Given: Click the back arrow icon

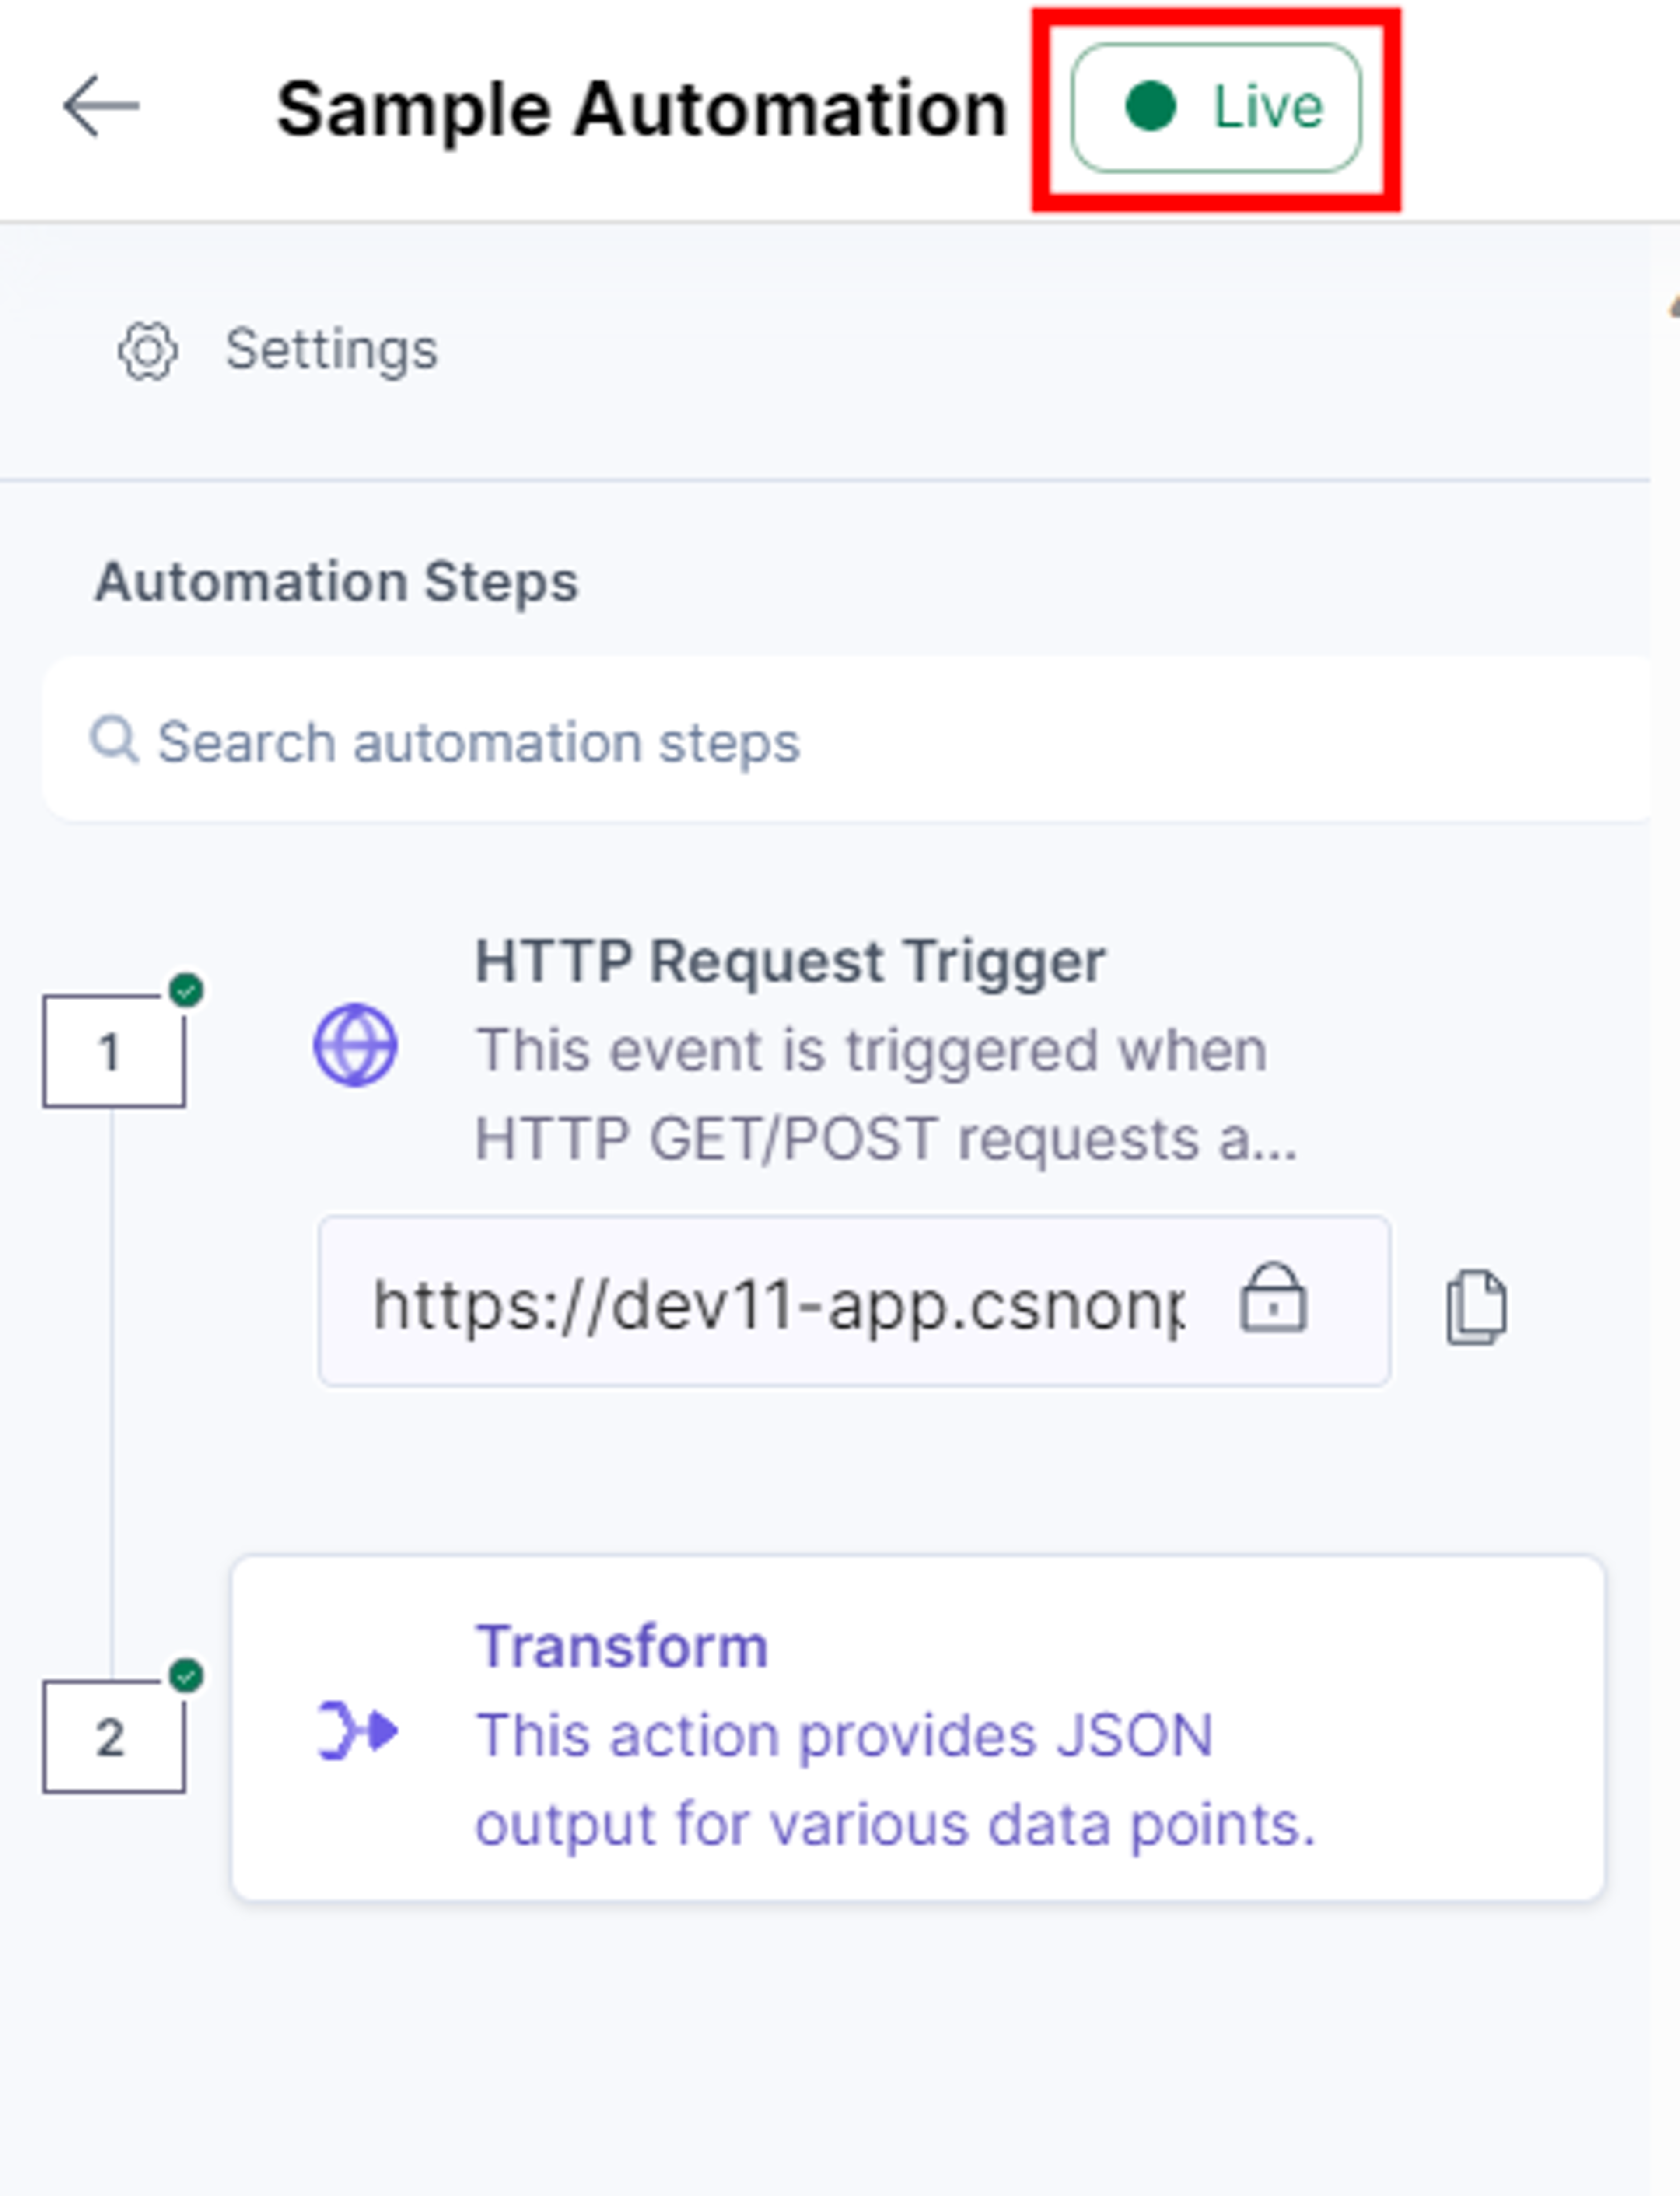Looking at the screenshot, I should pos(101,106).
